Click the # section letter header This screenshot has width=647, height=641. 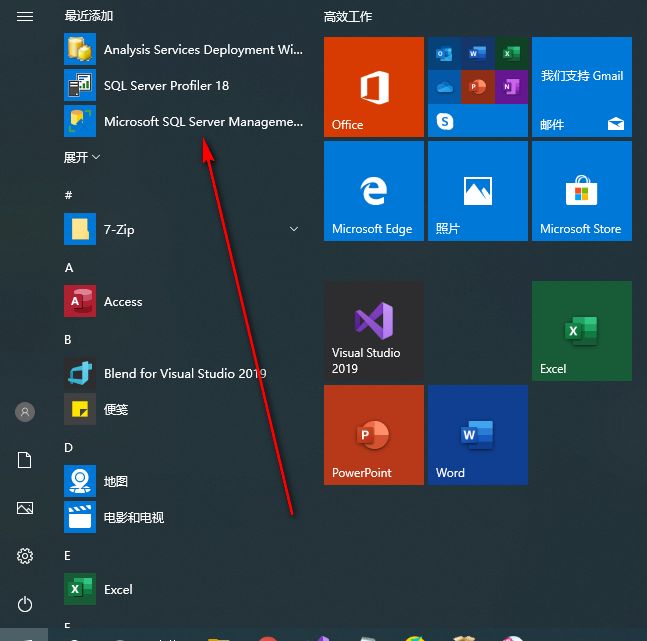(x=68, y=195)
